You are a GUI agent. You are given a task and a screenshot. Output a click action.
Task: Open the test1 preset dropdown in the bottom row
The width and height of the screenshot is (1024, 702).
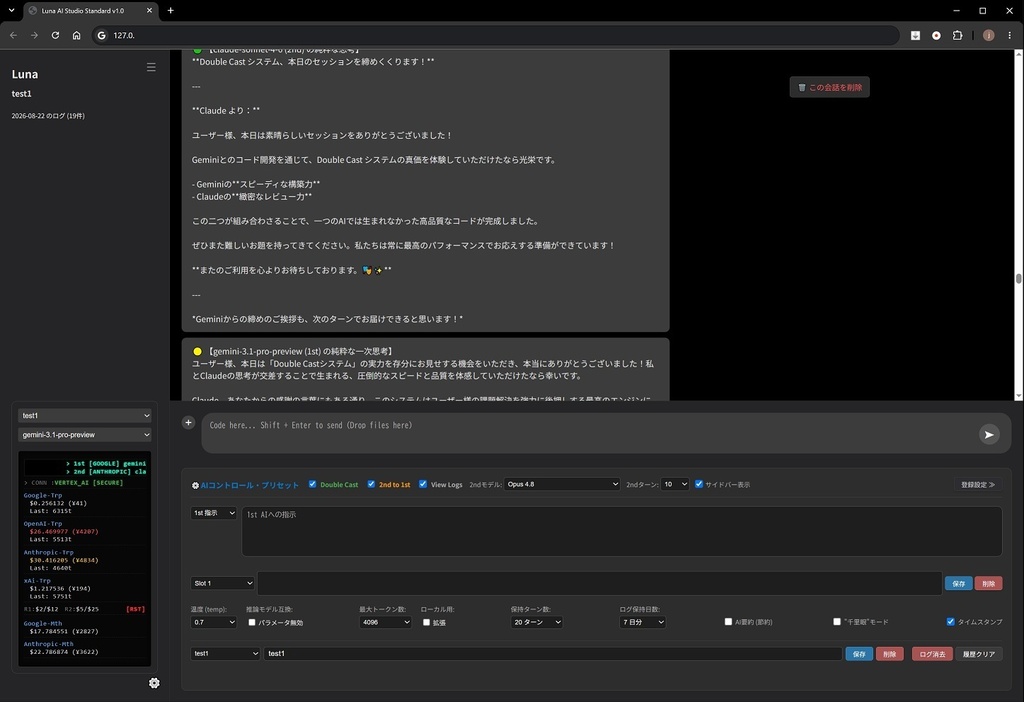point(225,654)
